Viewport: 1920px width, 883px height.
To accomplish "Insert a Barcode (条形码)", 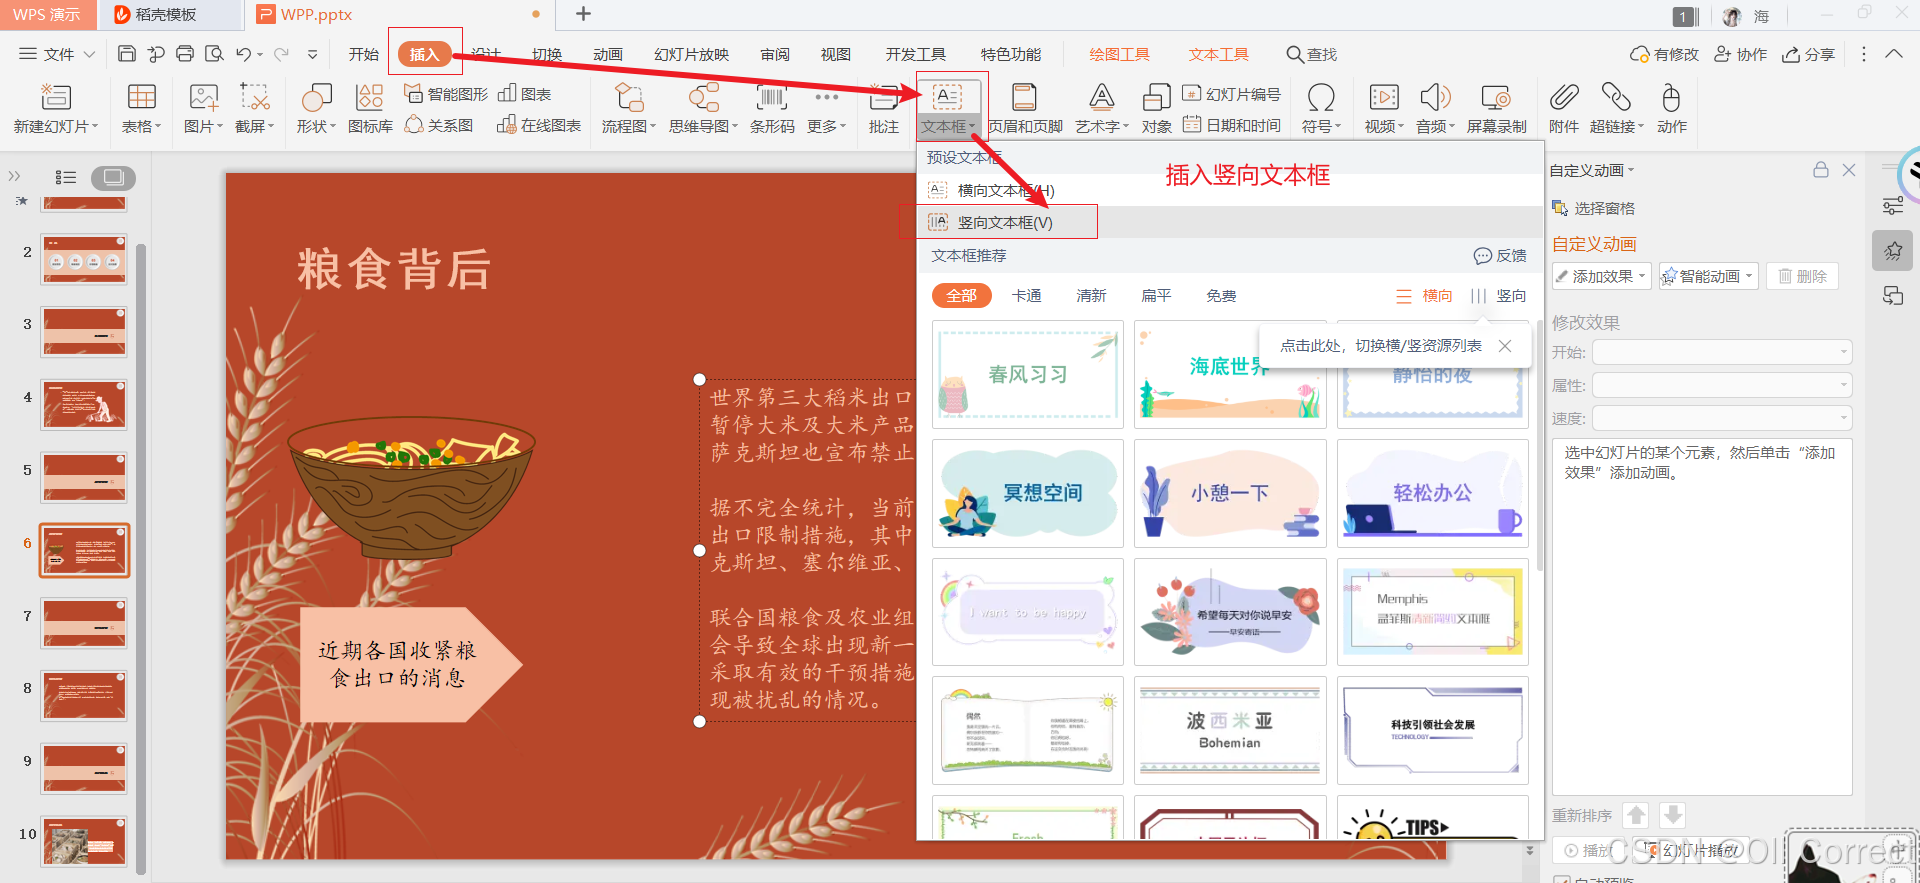I will [x=772, y=108].
